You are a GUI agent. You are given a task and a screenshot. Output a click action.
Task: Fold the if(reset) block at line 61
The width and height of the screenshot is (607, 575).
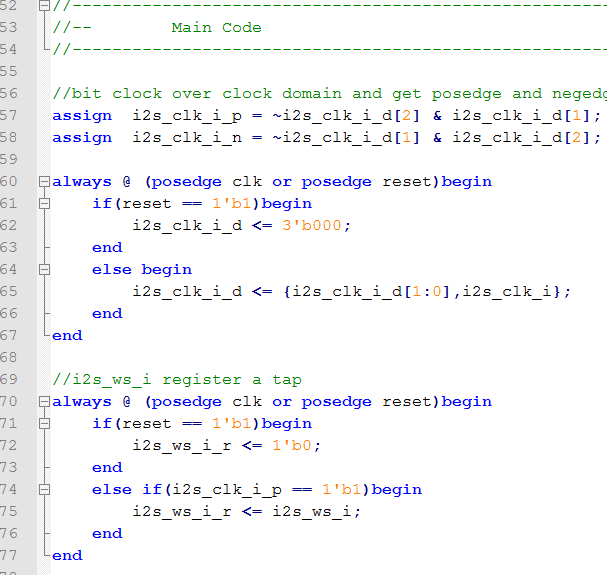pos(45,204)
